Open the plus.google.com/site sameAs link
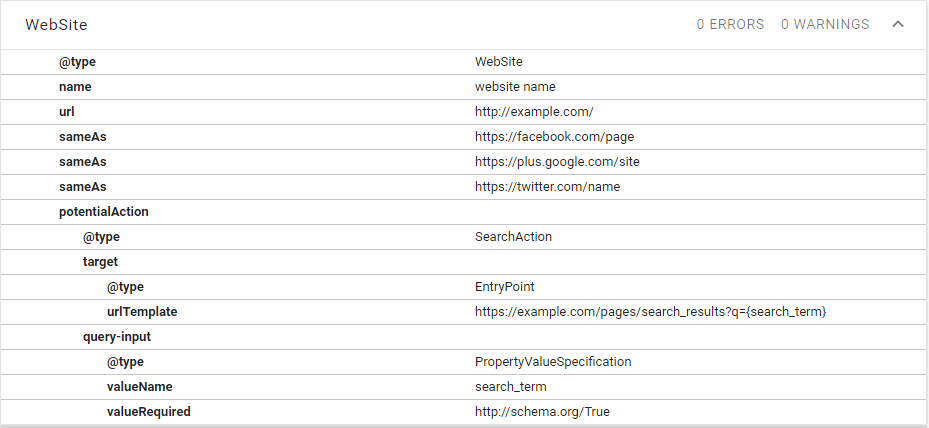 click(557, 162)
